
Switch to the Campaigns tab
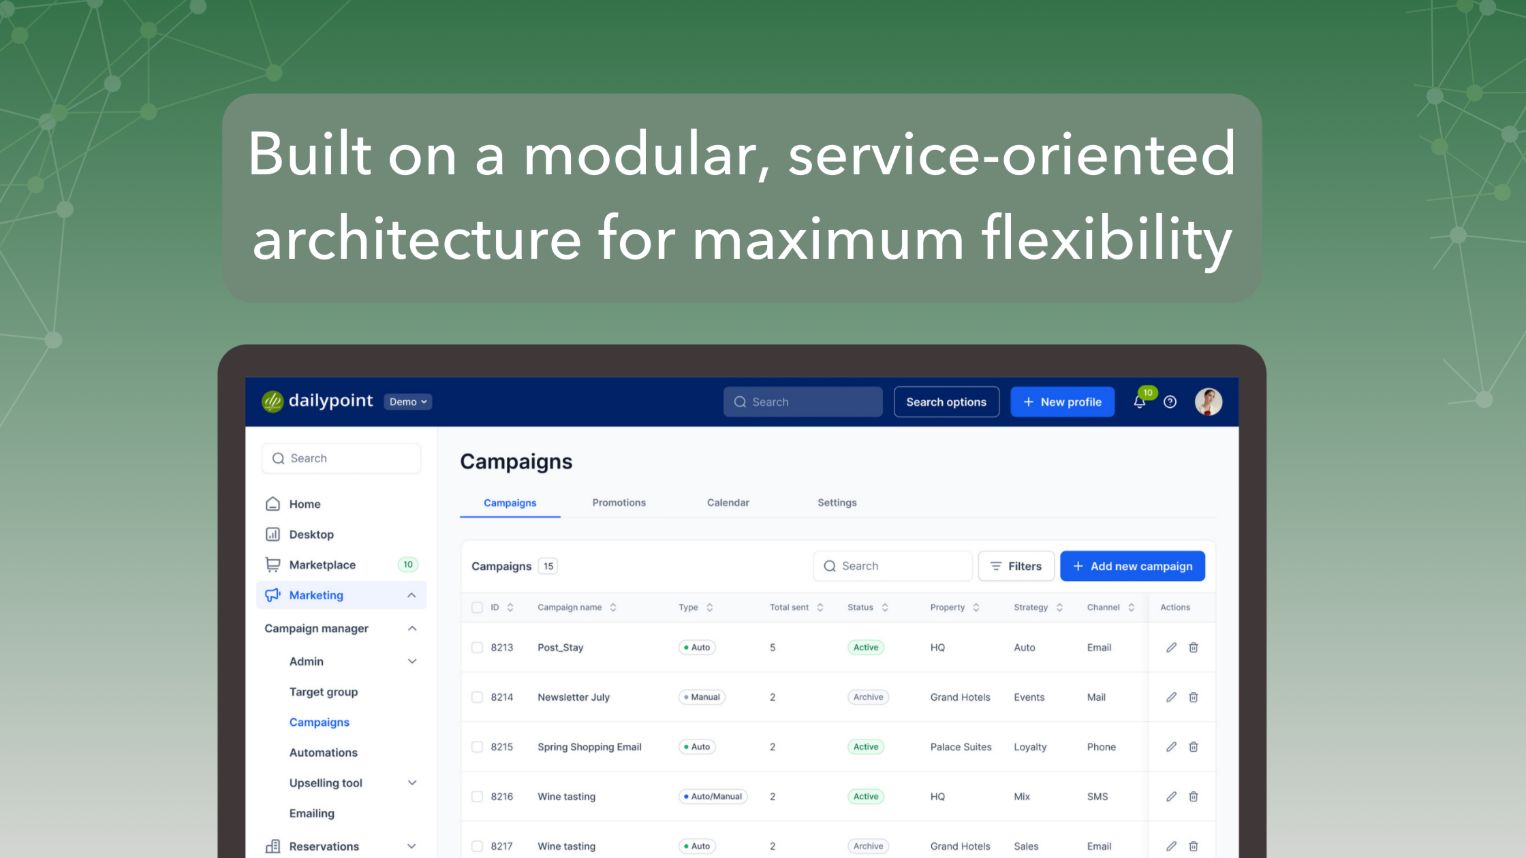coord(510,503)
